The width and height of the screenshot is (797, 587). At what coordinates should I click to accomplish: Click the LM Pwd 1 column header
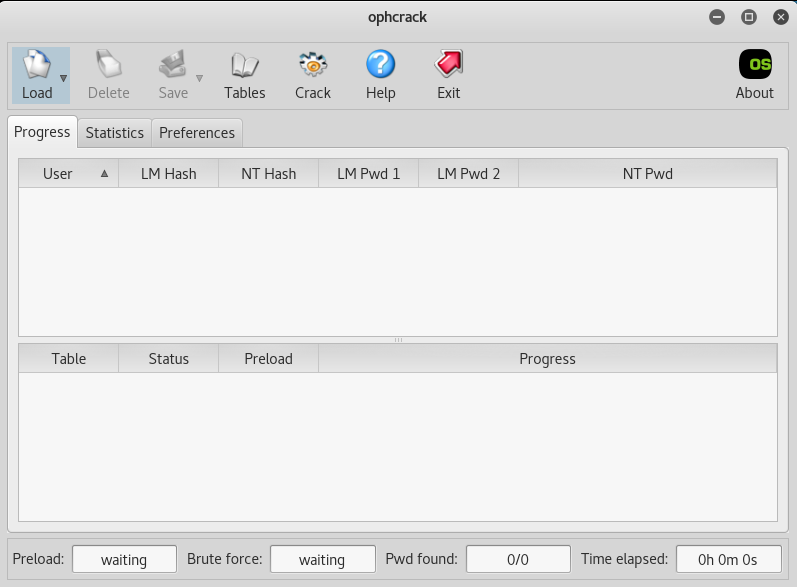[x=369, y=174]
